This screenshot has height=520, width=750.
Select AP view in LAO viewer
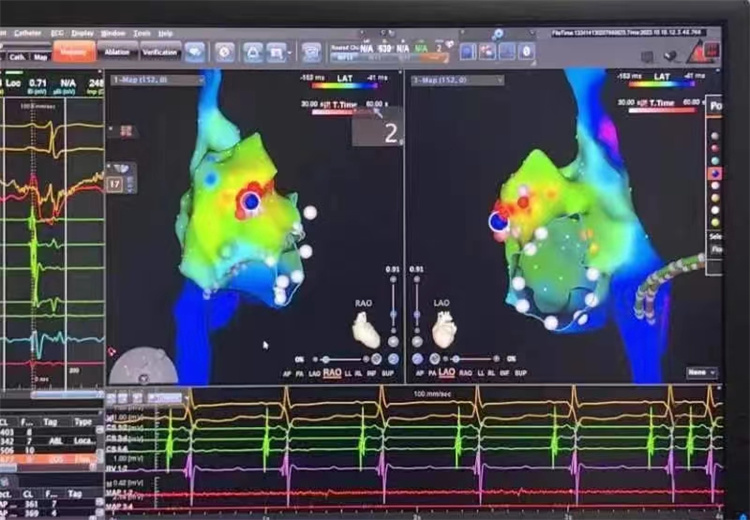coord(420,373)
